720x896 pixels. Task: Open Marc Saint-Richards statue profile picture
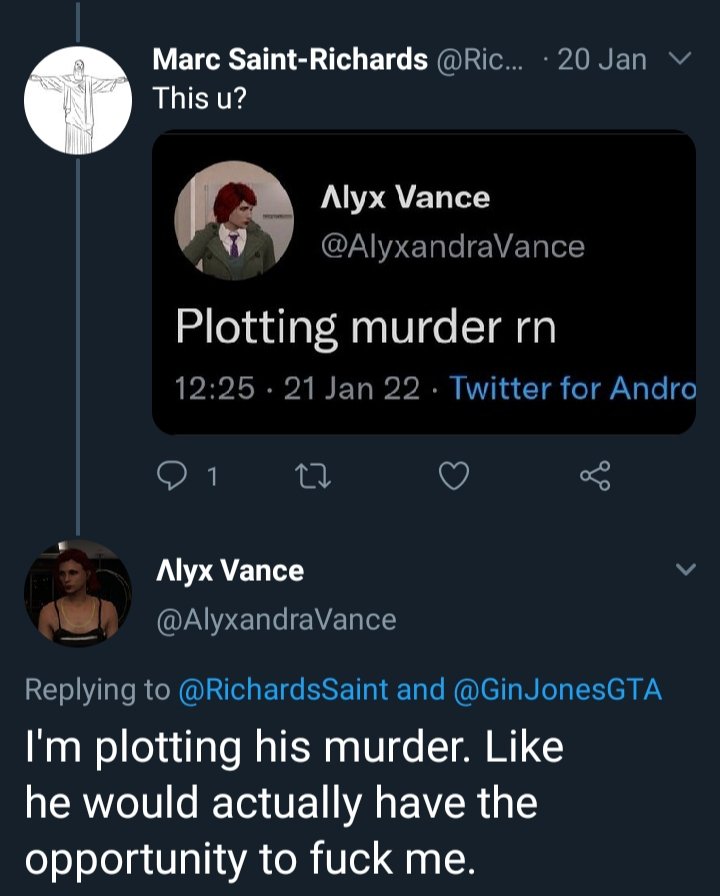[77, 100]
